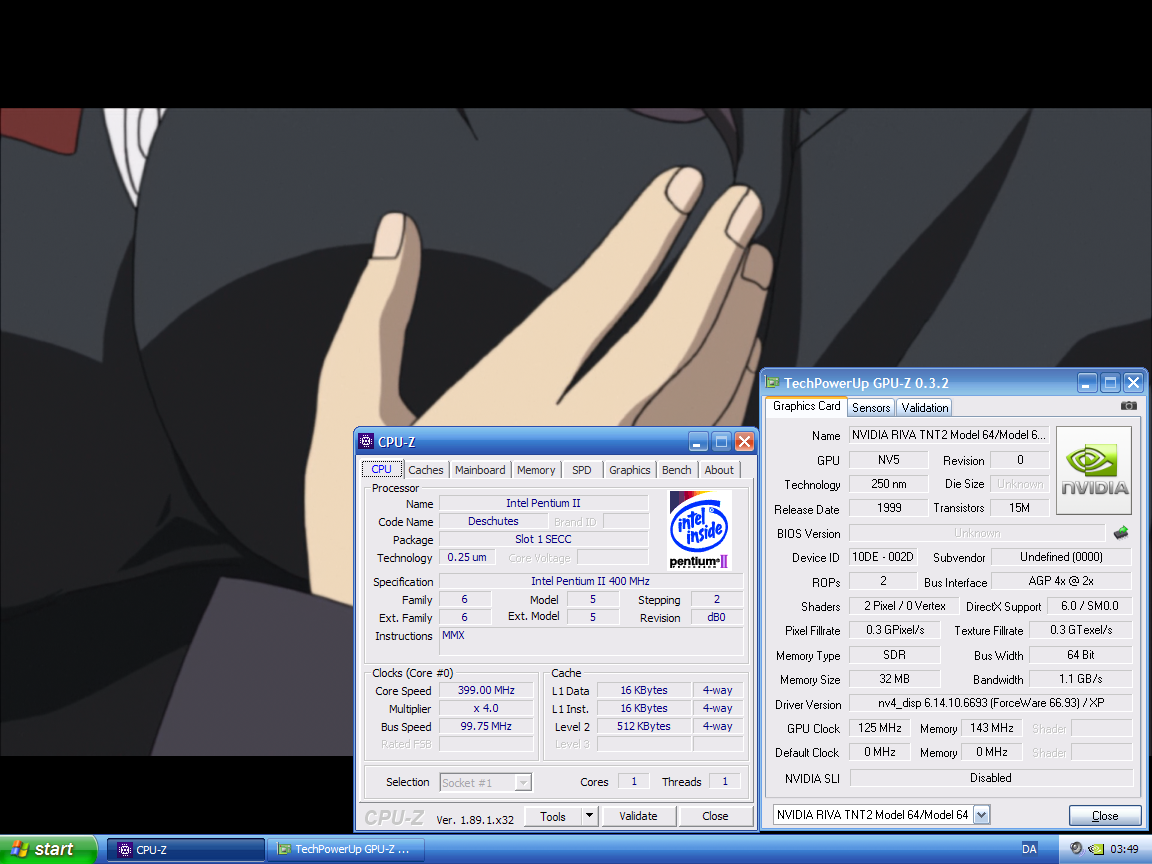Click the speaker-like tray icon beside NVIDIA icon
This screenshot has width=1152, height=864.
[1076, 848]
